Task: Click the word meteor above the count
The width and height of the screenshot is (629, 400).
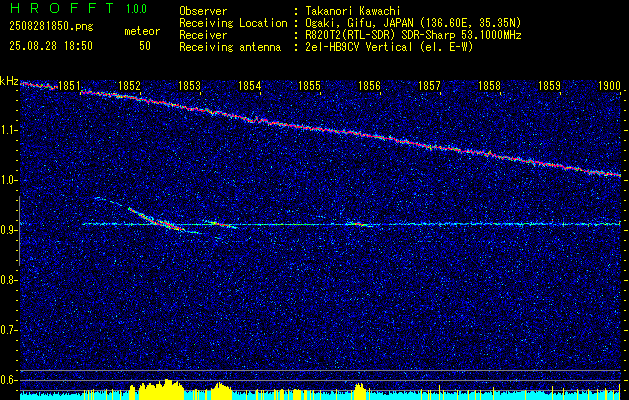Action: 142,31
